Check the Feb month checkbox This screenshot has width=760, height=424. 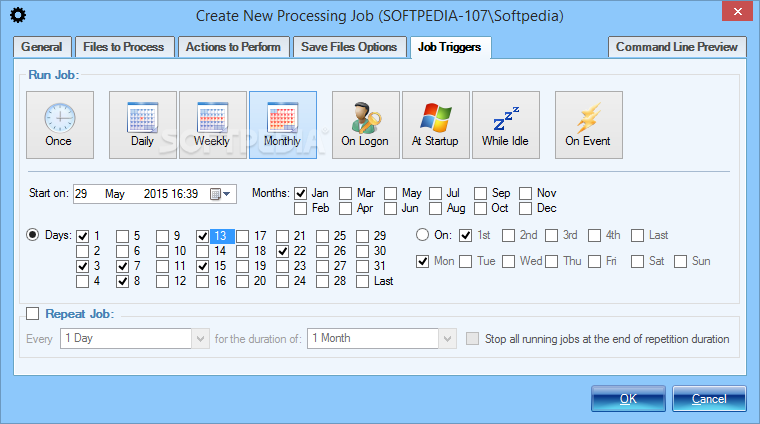point(301,208)
